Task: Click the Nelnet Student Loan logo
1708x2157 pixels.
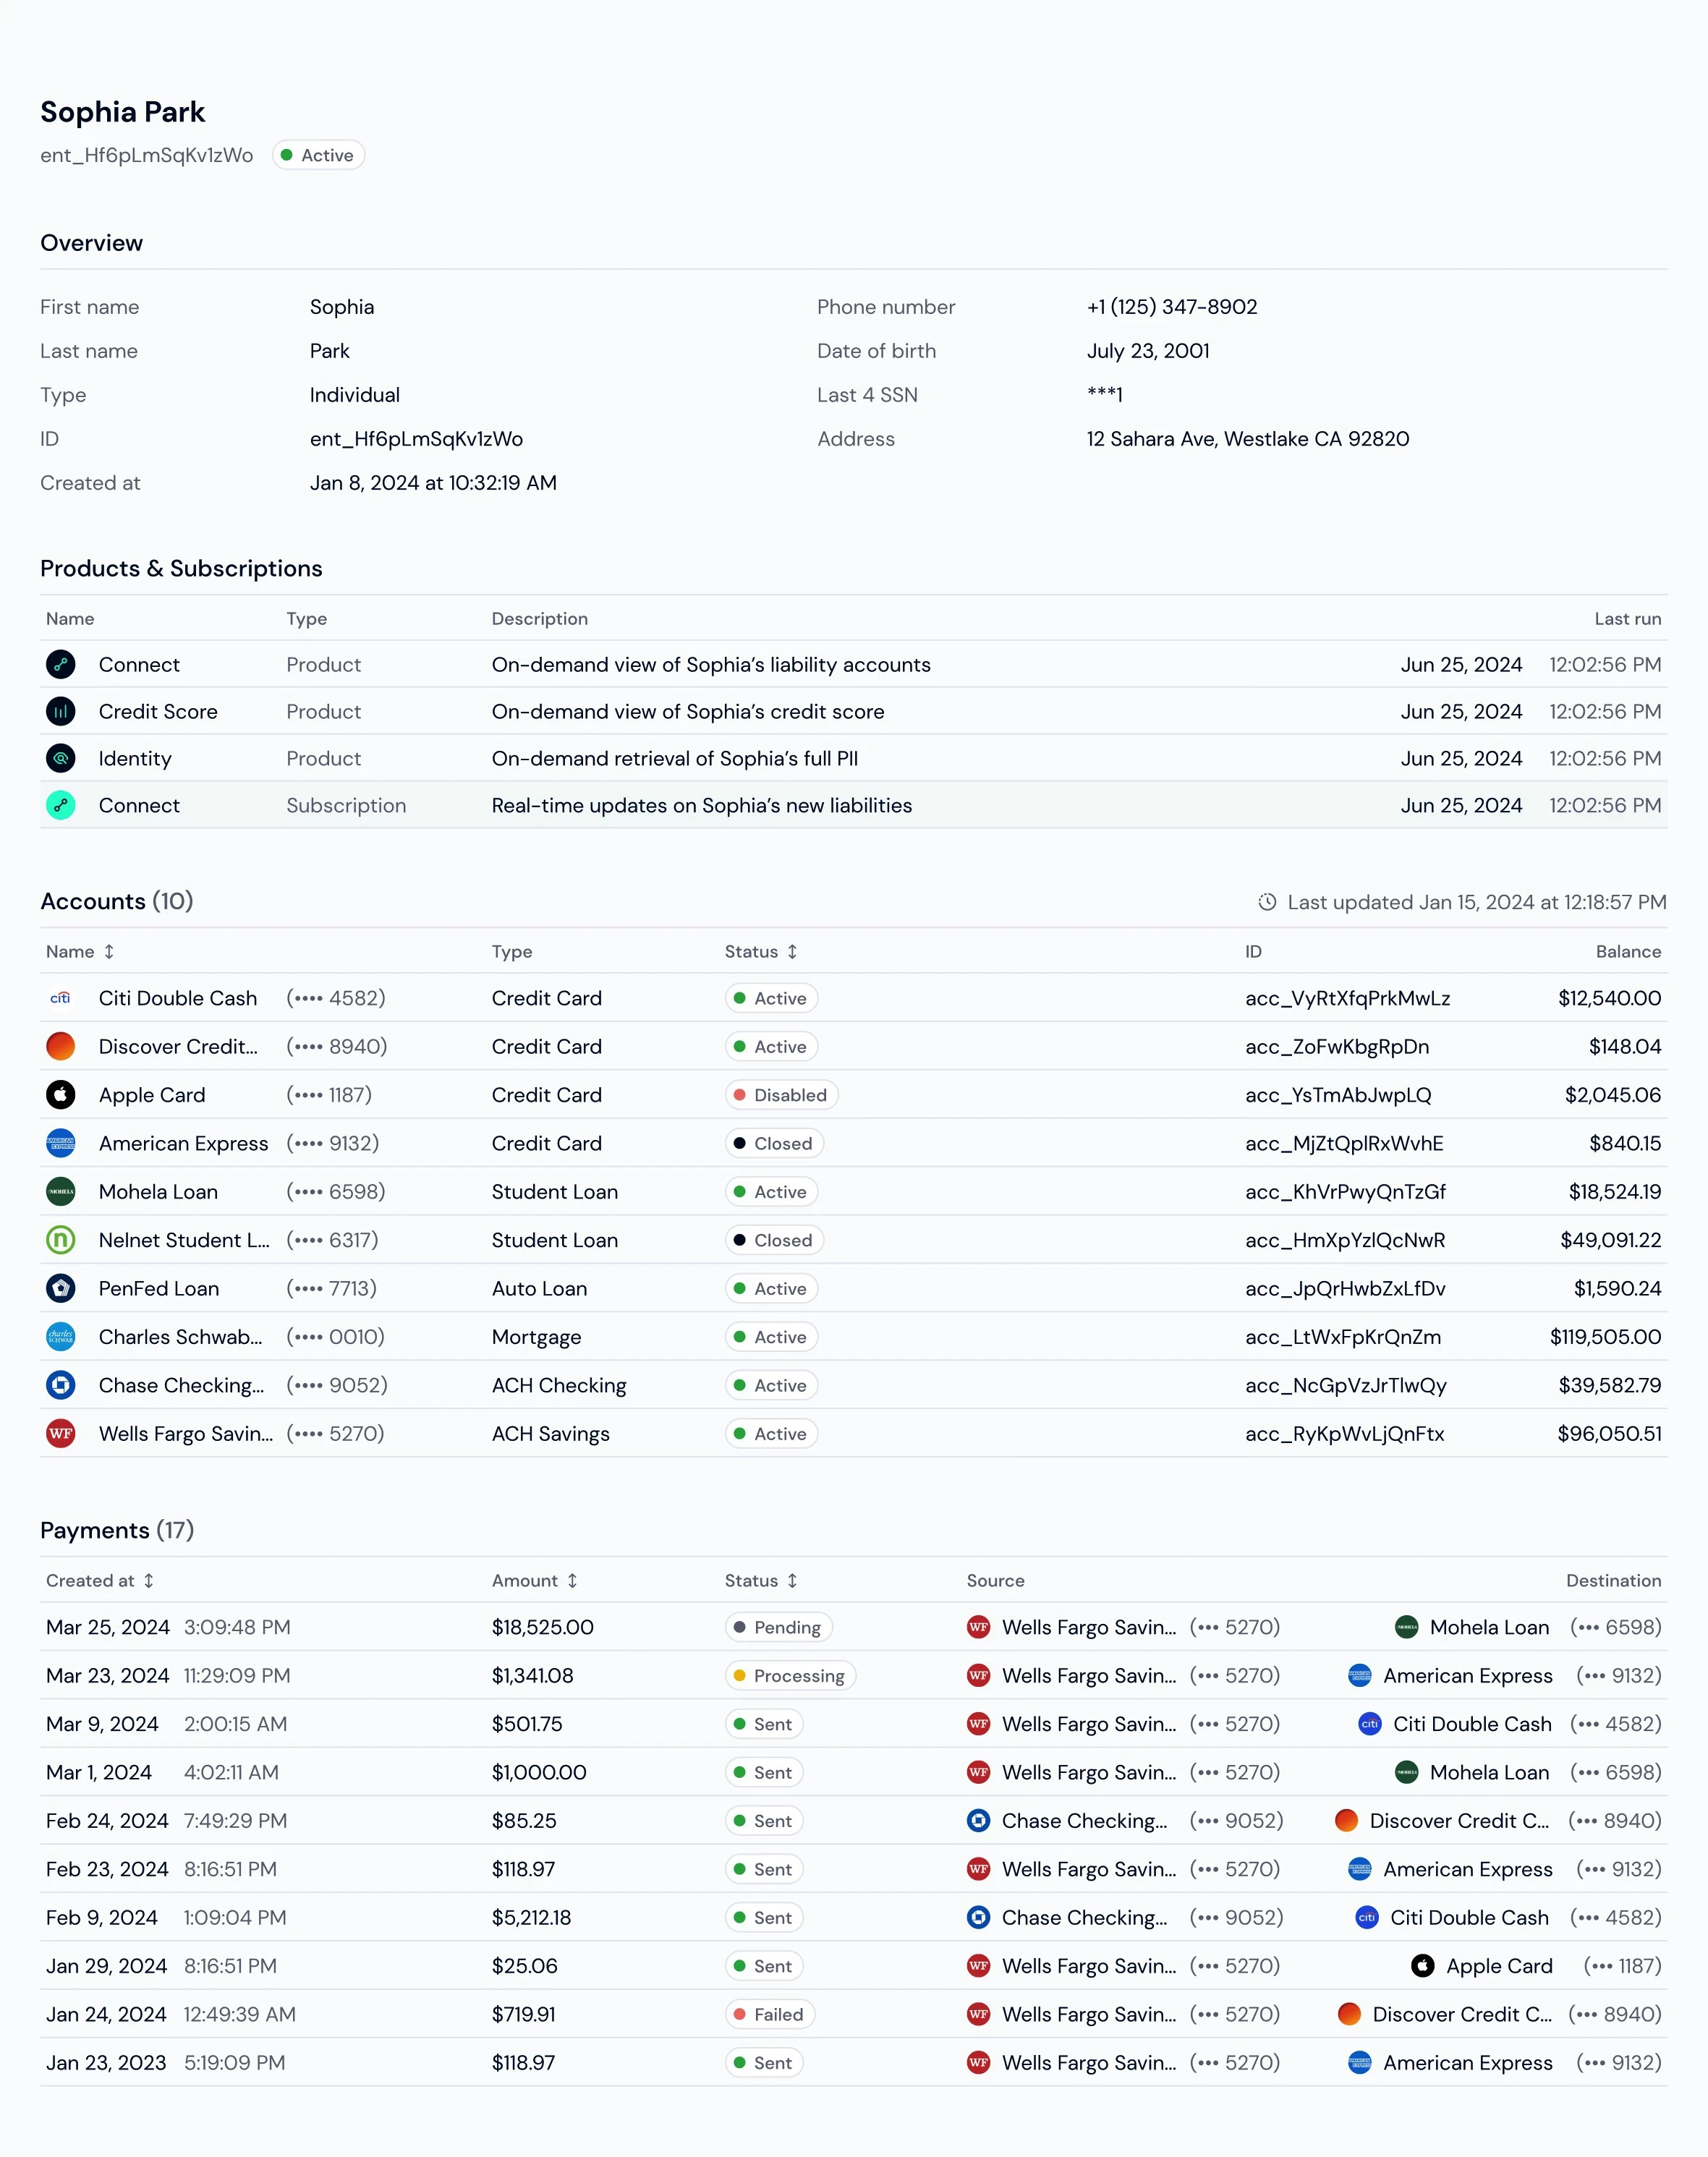Action: click(61, 1240)
